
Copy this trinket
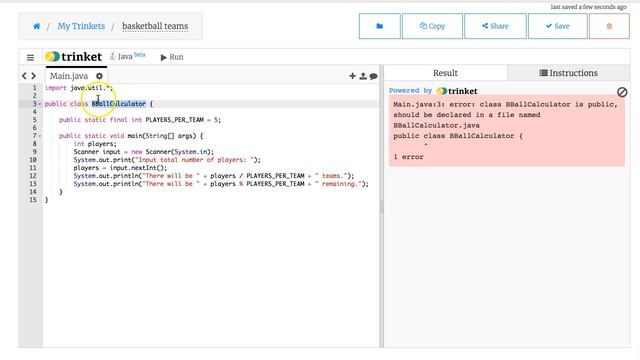[x=432, y=26]
